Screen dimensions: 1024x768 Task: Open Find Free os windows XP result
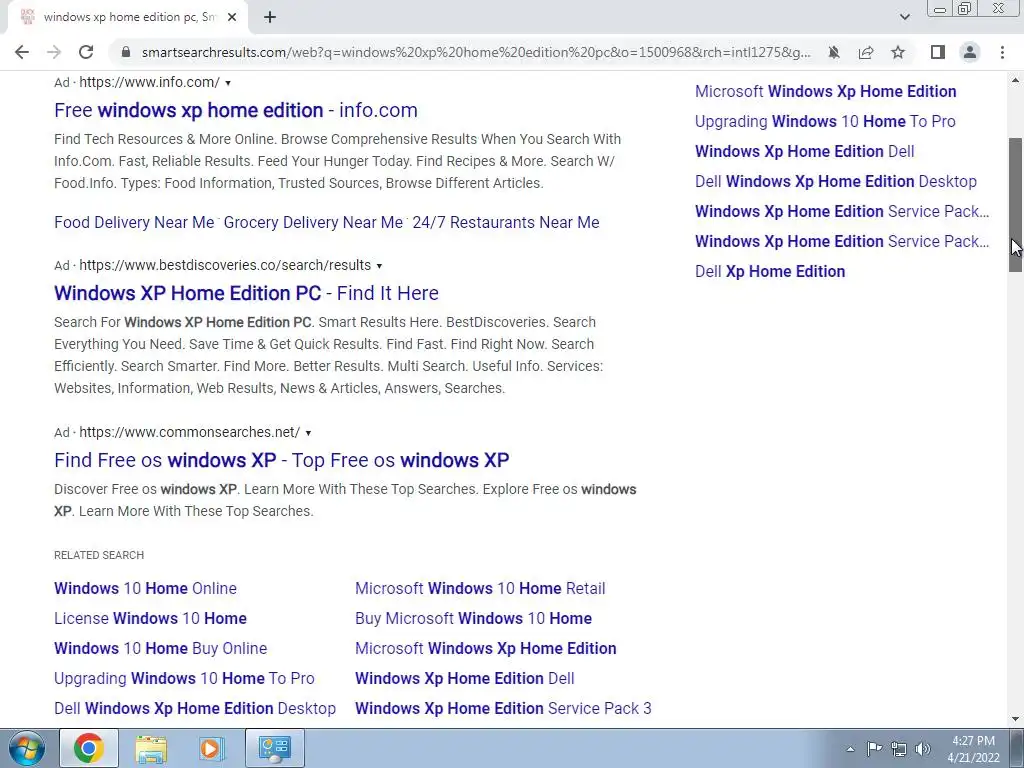(x=281, y=460)
